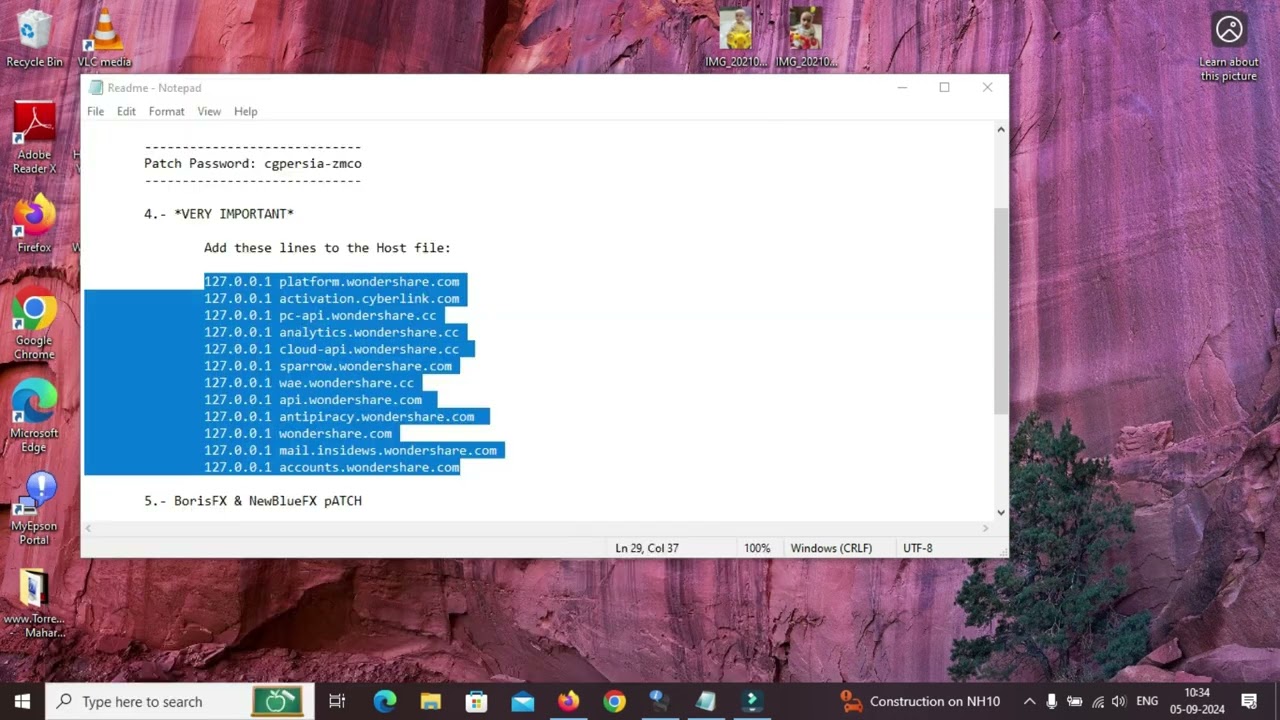Switch to Notepad taskbar icon
The image size is (1280, 720).
tap(707, 701)
